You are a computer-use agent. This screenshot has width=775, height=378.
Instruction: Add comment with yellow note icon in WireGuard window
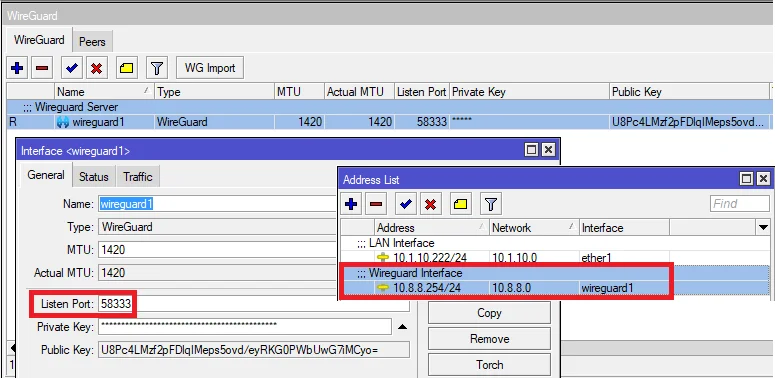(127, 68)
